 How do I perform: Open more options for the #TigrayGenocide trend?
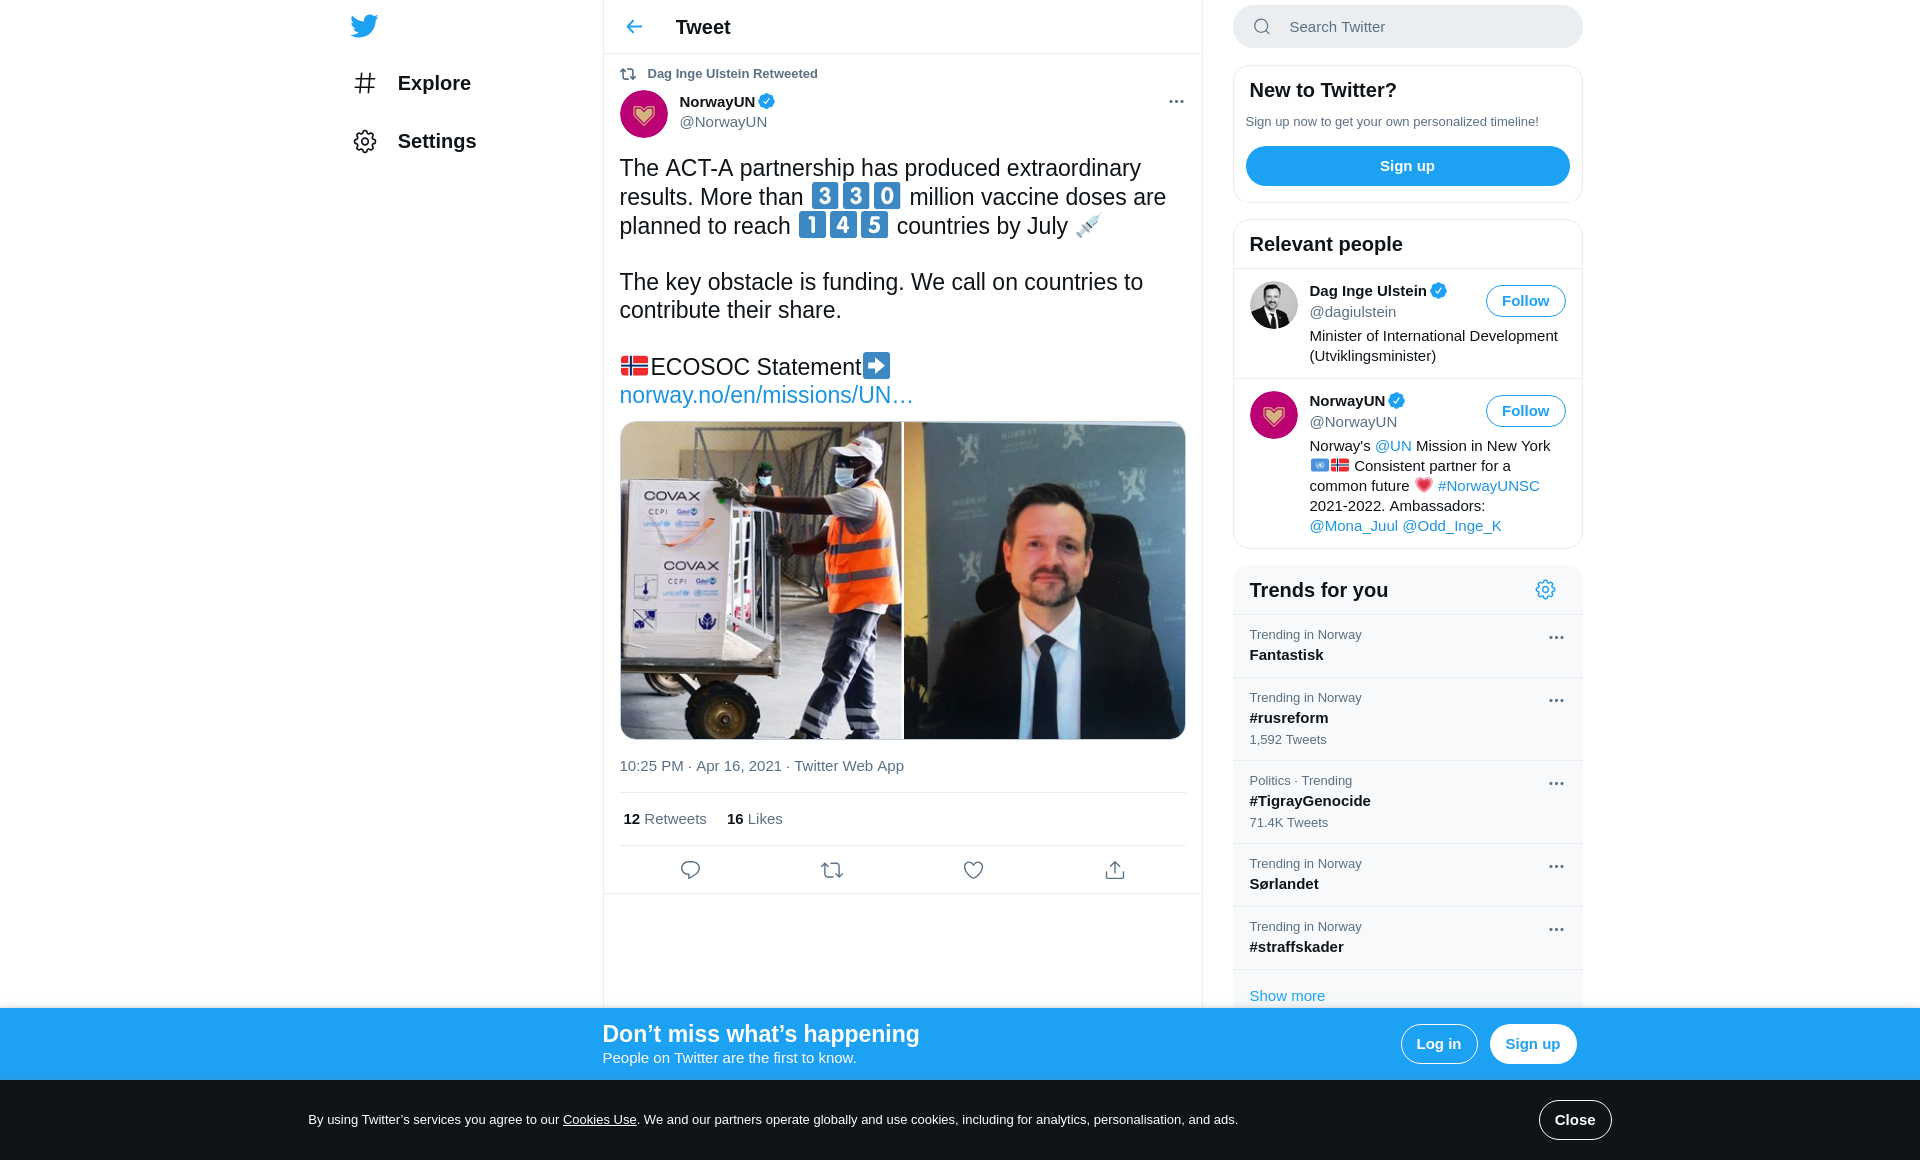click(1556, 784)
